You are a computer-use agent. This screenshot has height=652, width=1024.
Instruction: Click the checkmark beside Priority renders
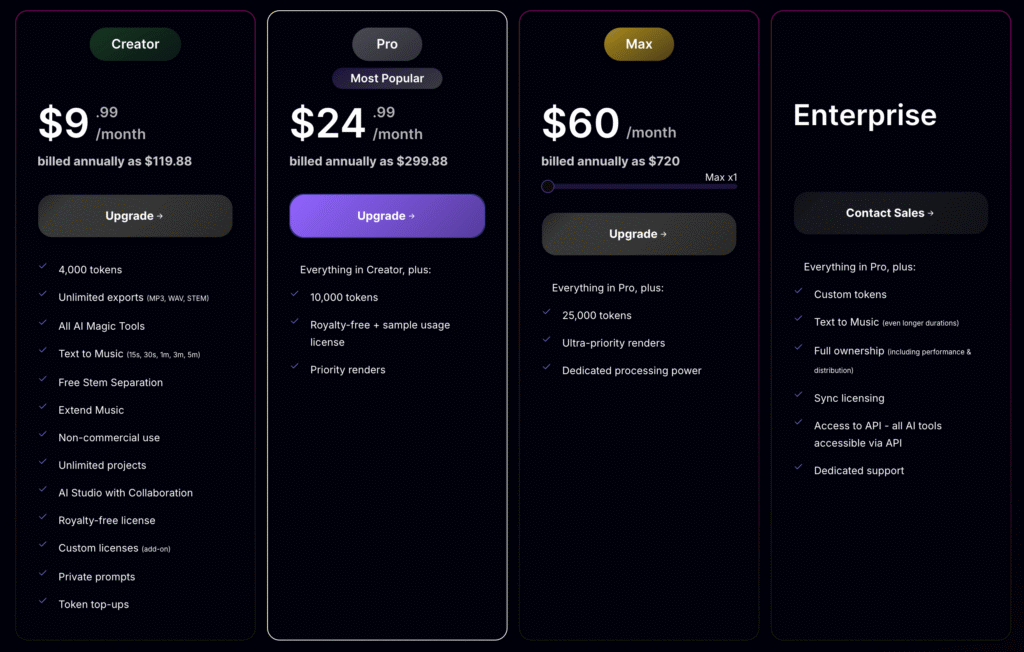pos(295,366)
